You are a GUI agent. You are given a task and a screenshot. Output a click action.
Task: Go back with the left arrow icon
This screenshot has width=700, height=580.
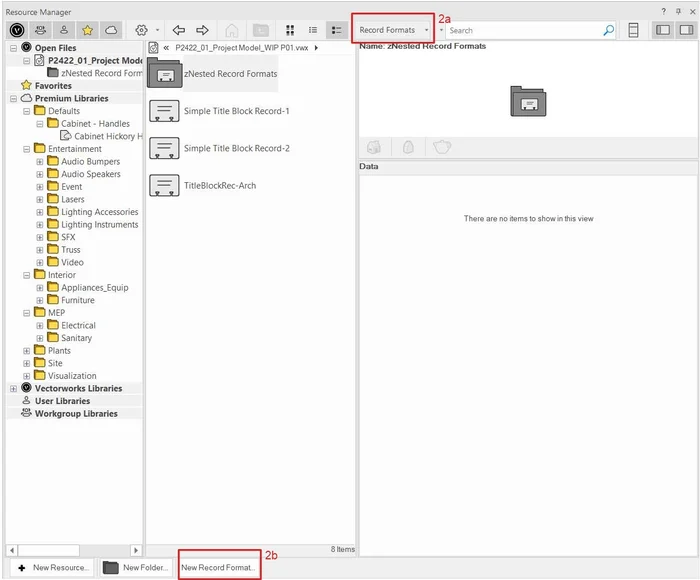(179, 31)
